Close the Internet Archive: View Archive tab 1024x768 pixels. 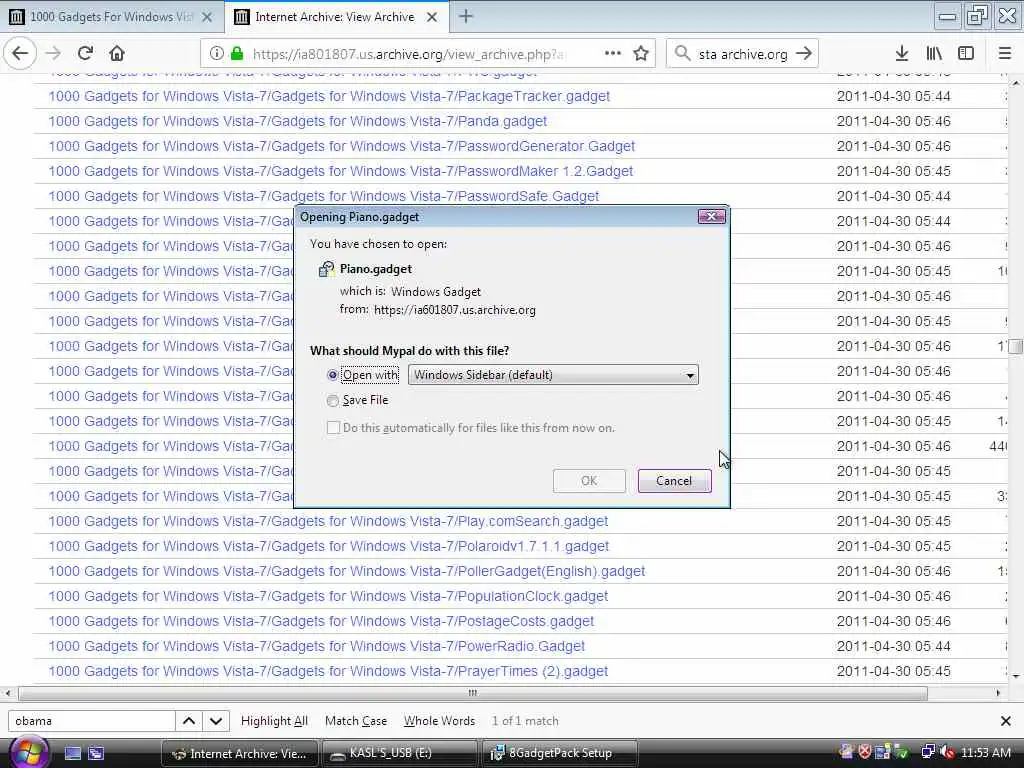coord(432,17)
